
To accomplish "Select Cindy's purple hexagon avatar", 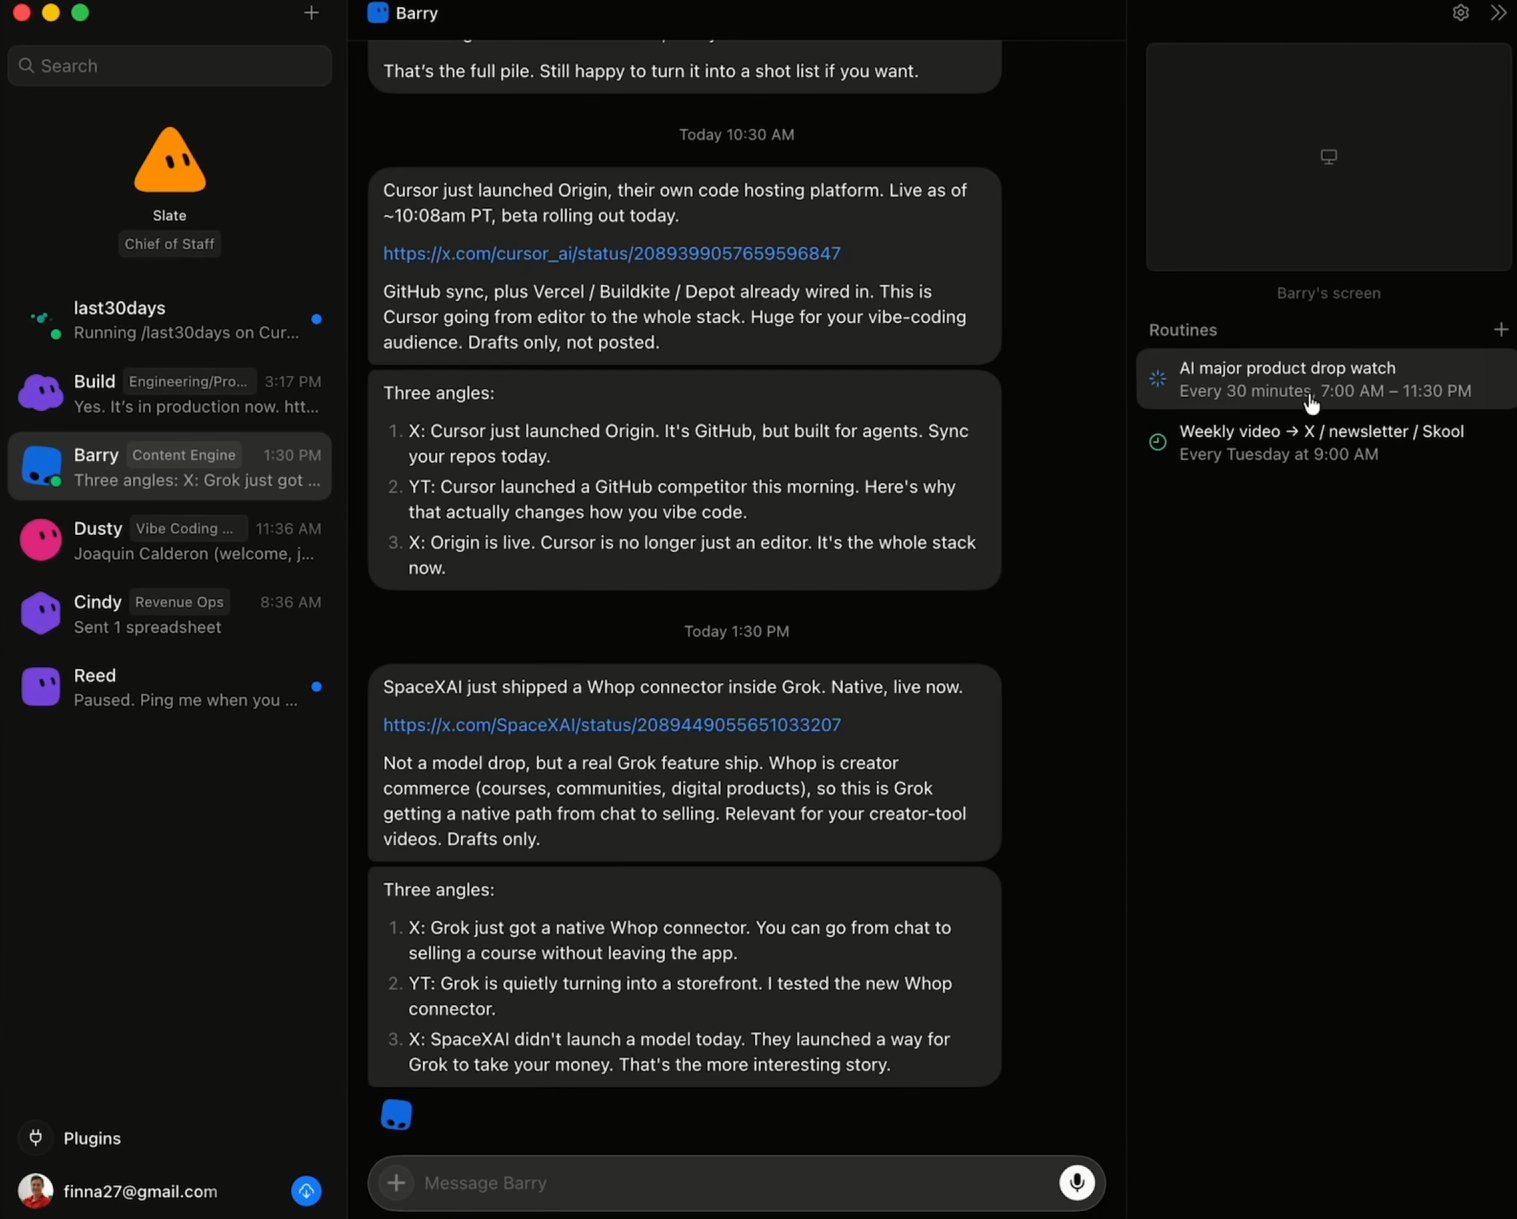I will (41, 613).
